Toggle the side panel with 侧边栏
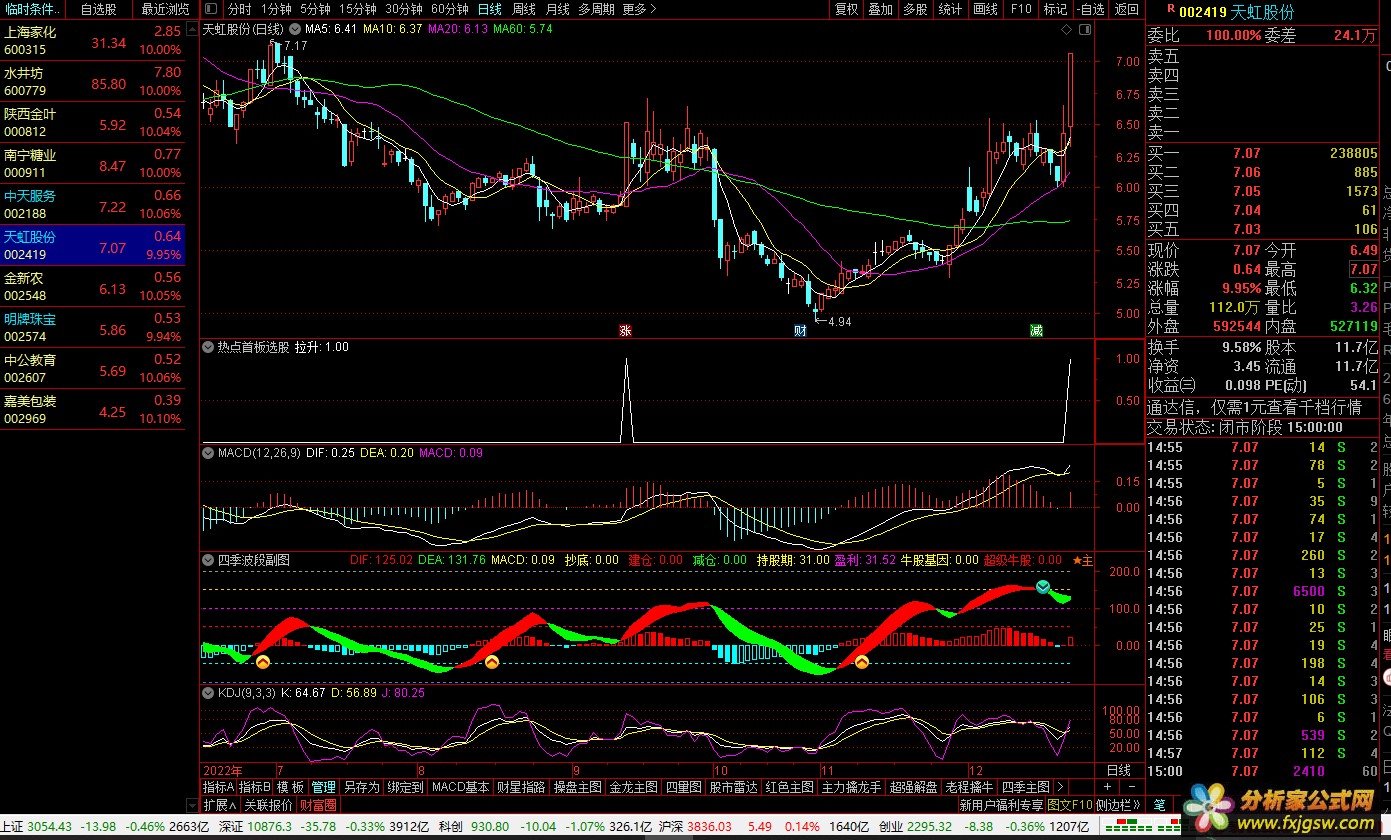Viewport: 1391px width, 840px height. pos(1117,805)
